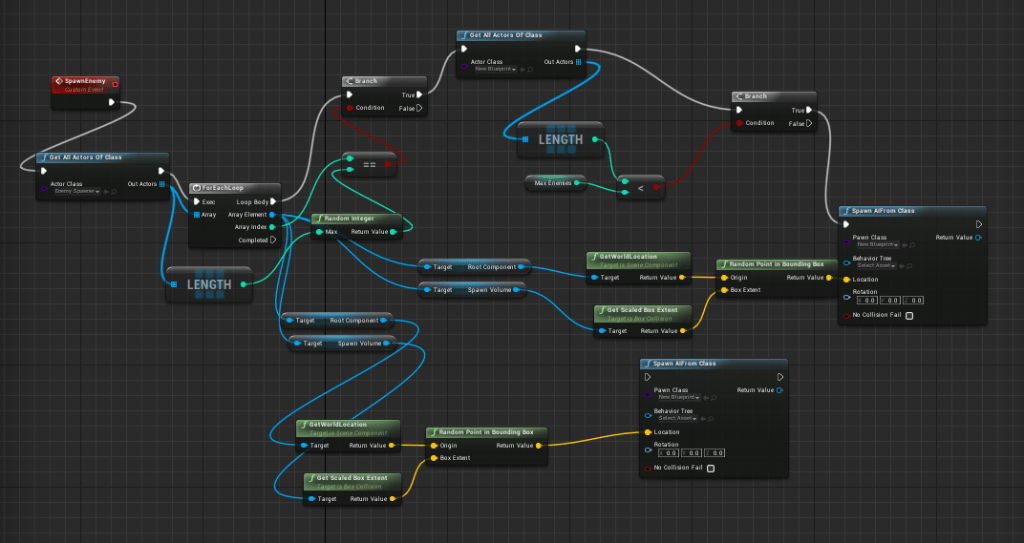Image resolution: width=1024 pixels, height=543 pixels.
Task: Click Rotation X field on exec-unconnected Spawn AI node
Action: coord(668,452)
